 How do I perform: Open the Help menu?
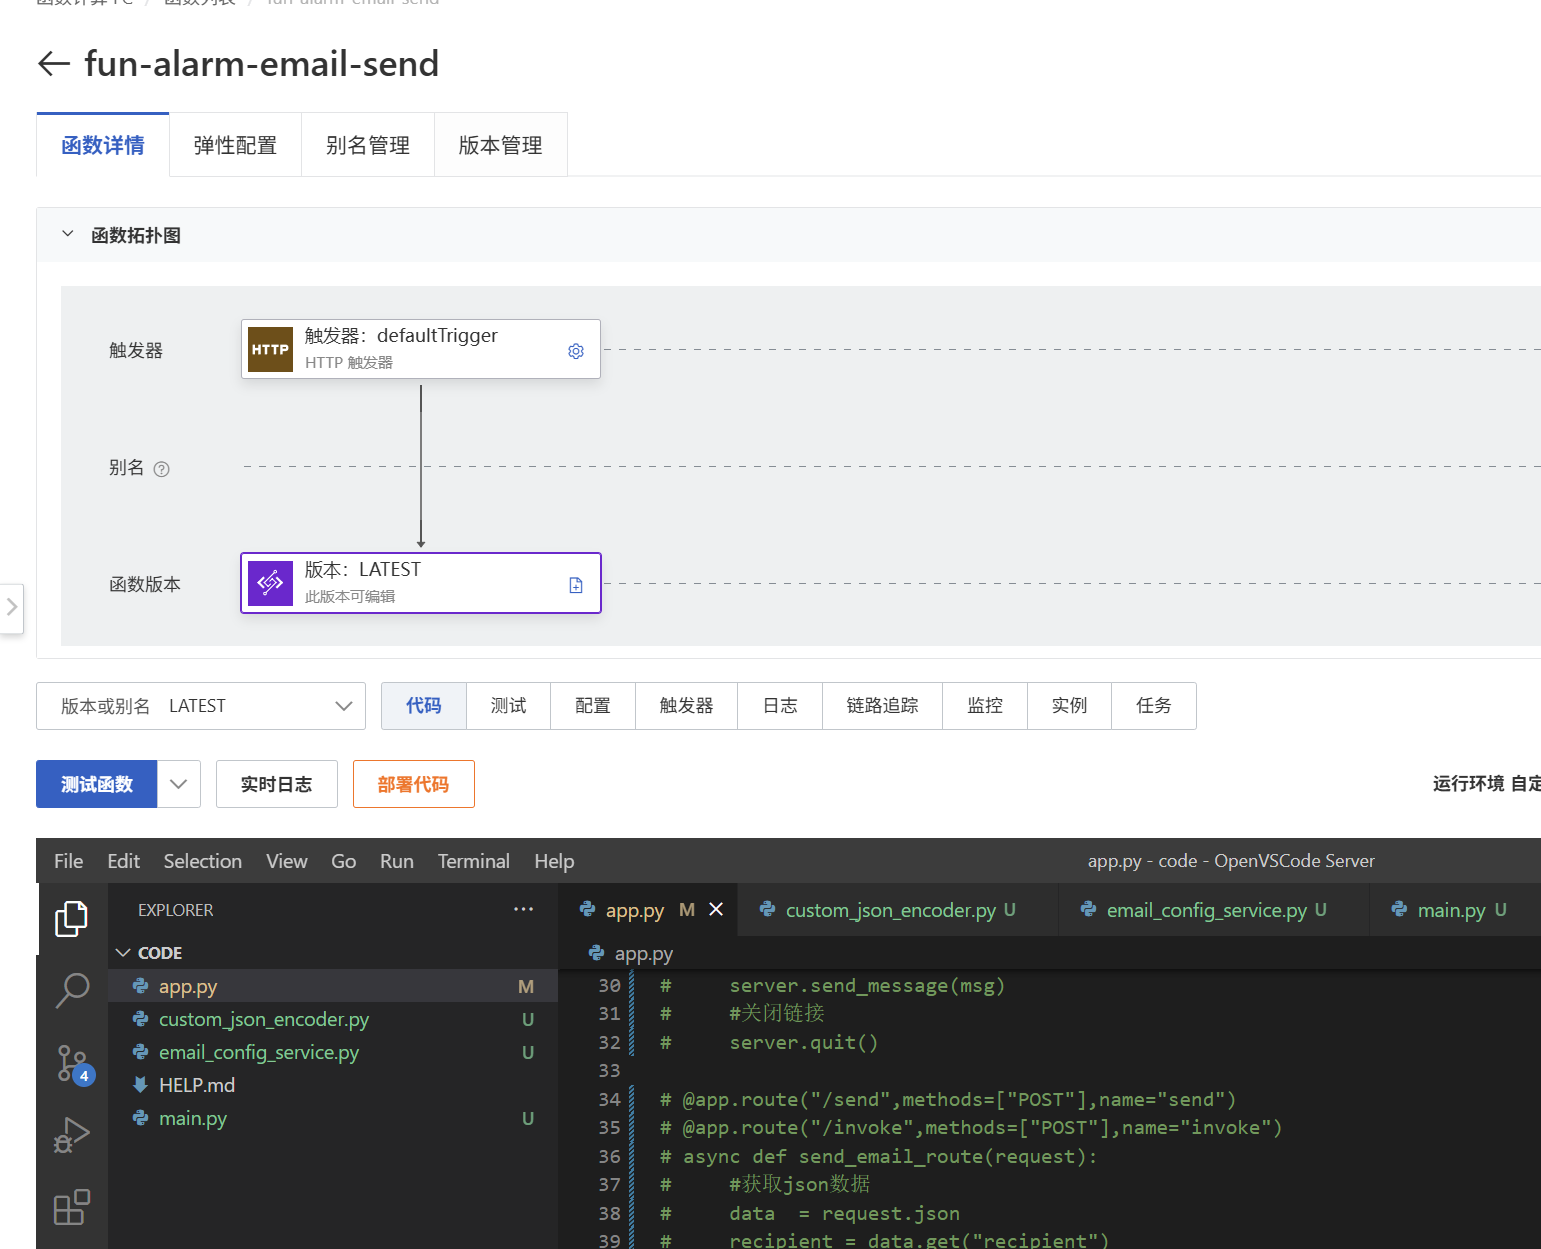point(554,861)
